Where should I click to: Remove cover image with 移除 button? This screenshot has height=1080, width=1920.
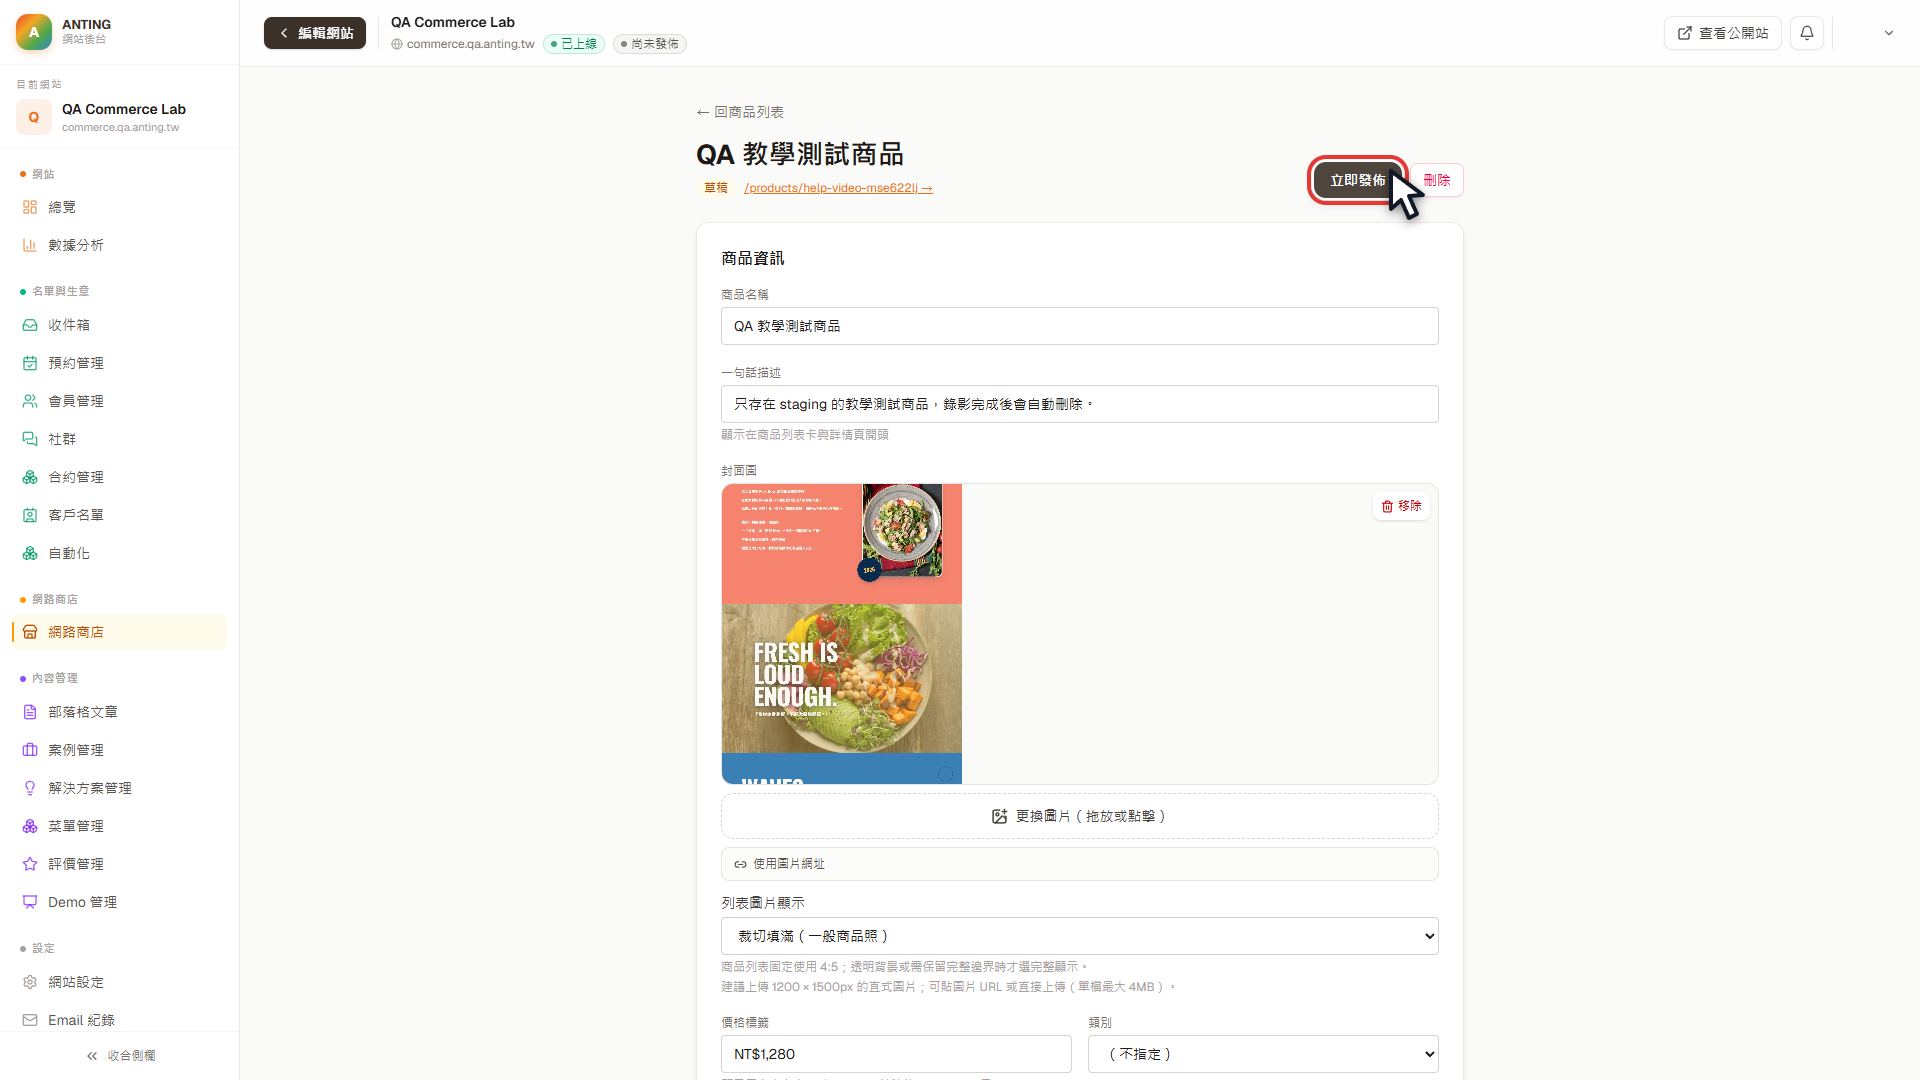click(1401, 506)
